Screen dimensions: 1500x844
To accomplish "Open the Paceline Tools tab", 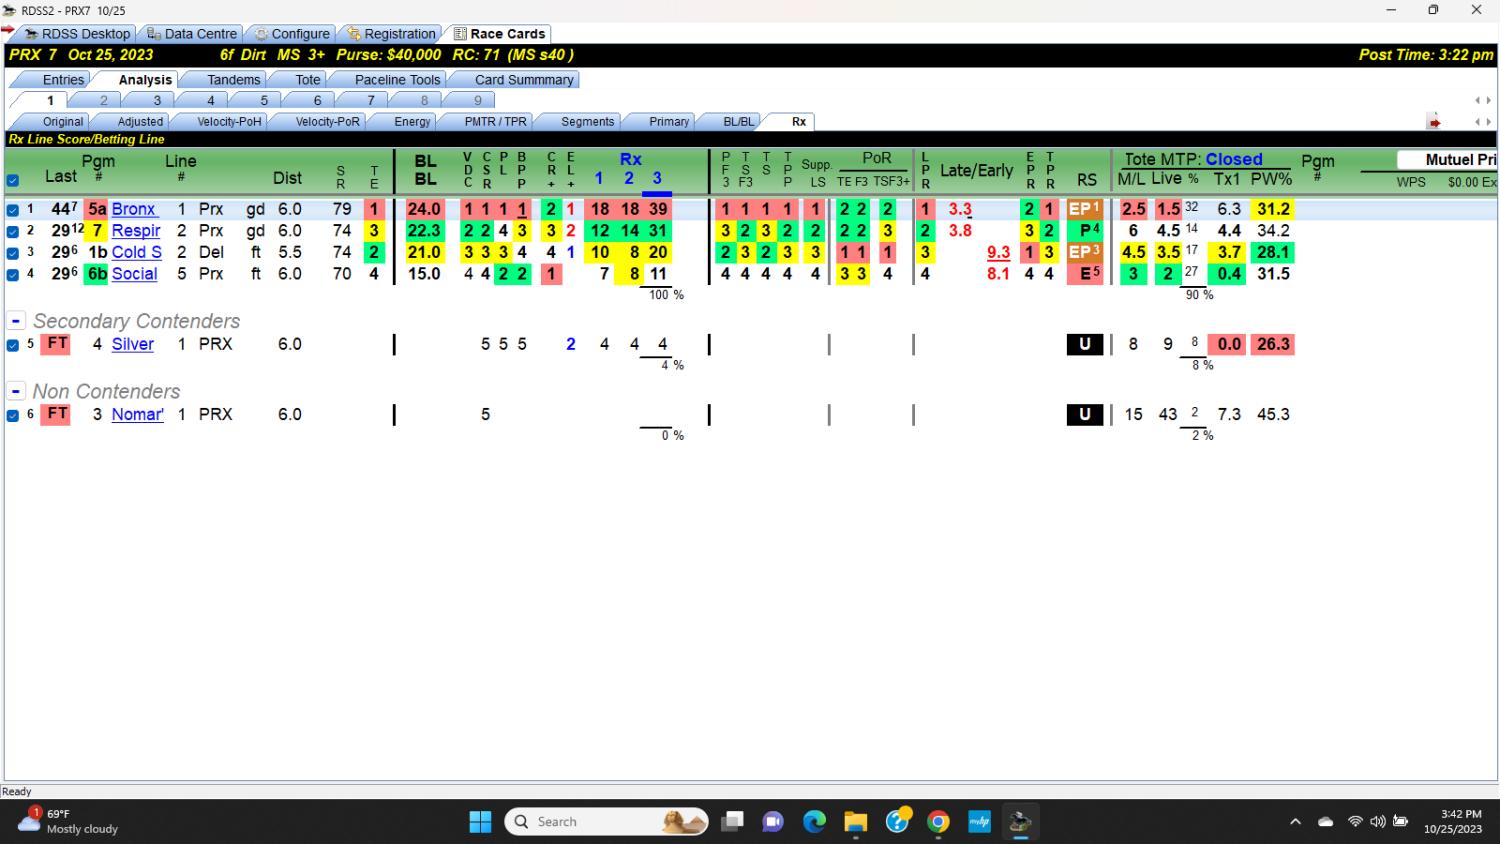I will (397, 80).
